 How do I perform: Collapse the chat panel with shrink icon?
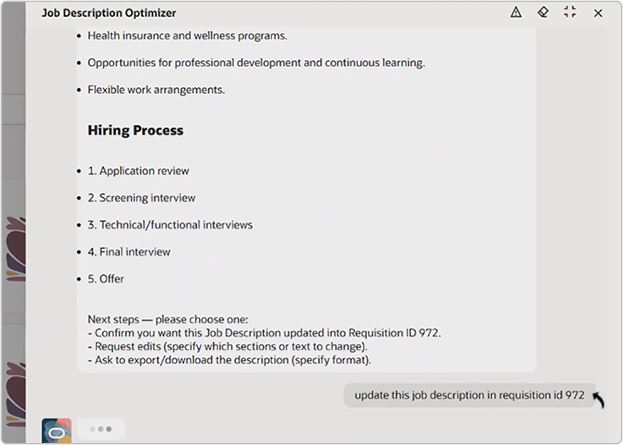[570, 12]
